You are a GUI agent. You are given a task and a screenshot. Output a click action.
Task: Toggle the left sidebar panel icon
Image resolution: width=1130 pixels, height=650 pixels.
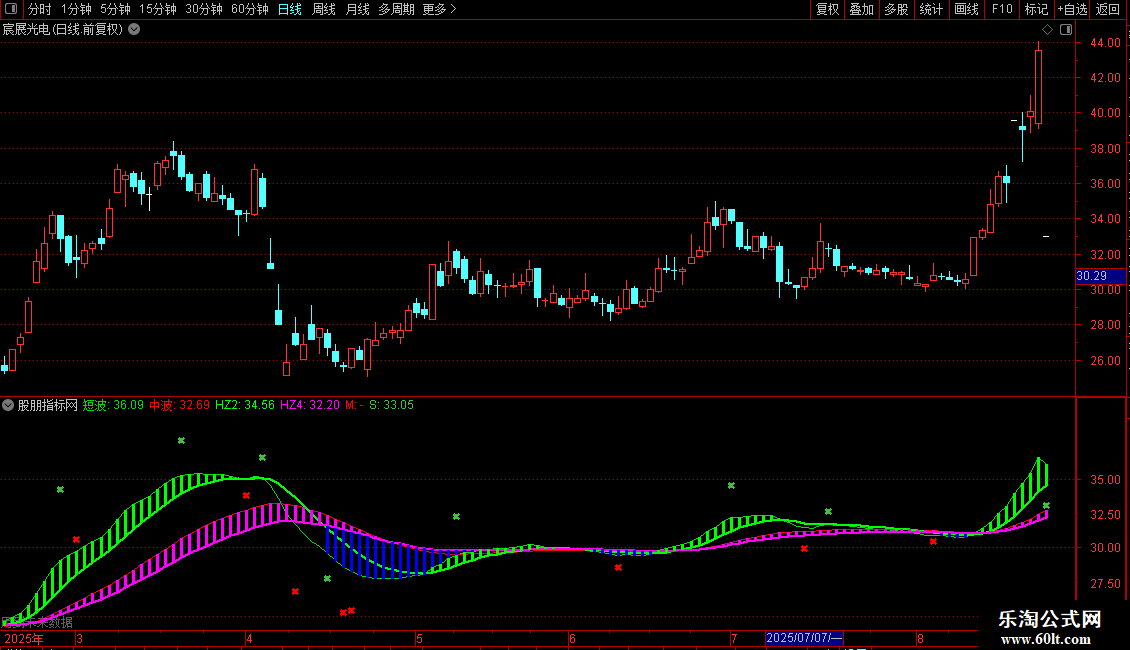[x=11, y=9]
